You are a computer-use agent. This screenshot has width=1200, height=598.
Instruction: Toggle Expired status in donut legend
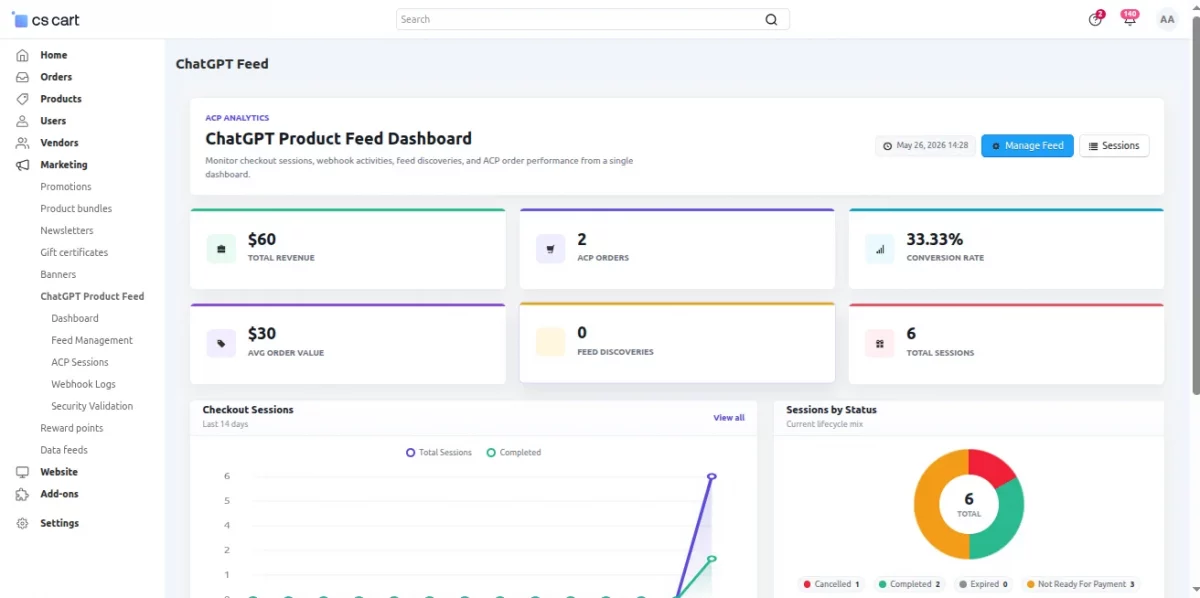983,584
